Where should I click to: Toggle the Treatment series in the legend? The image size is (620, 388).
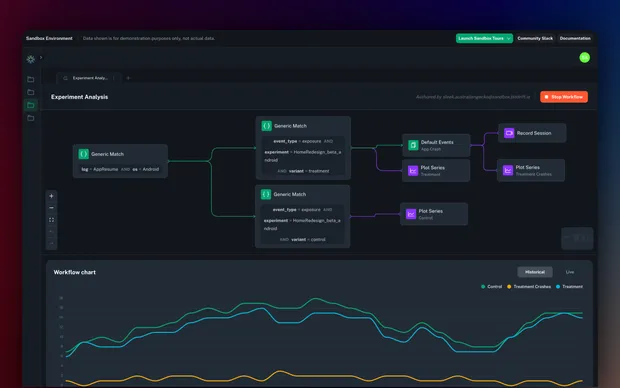click(x=569, y=287)
